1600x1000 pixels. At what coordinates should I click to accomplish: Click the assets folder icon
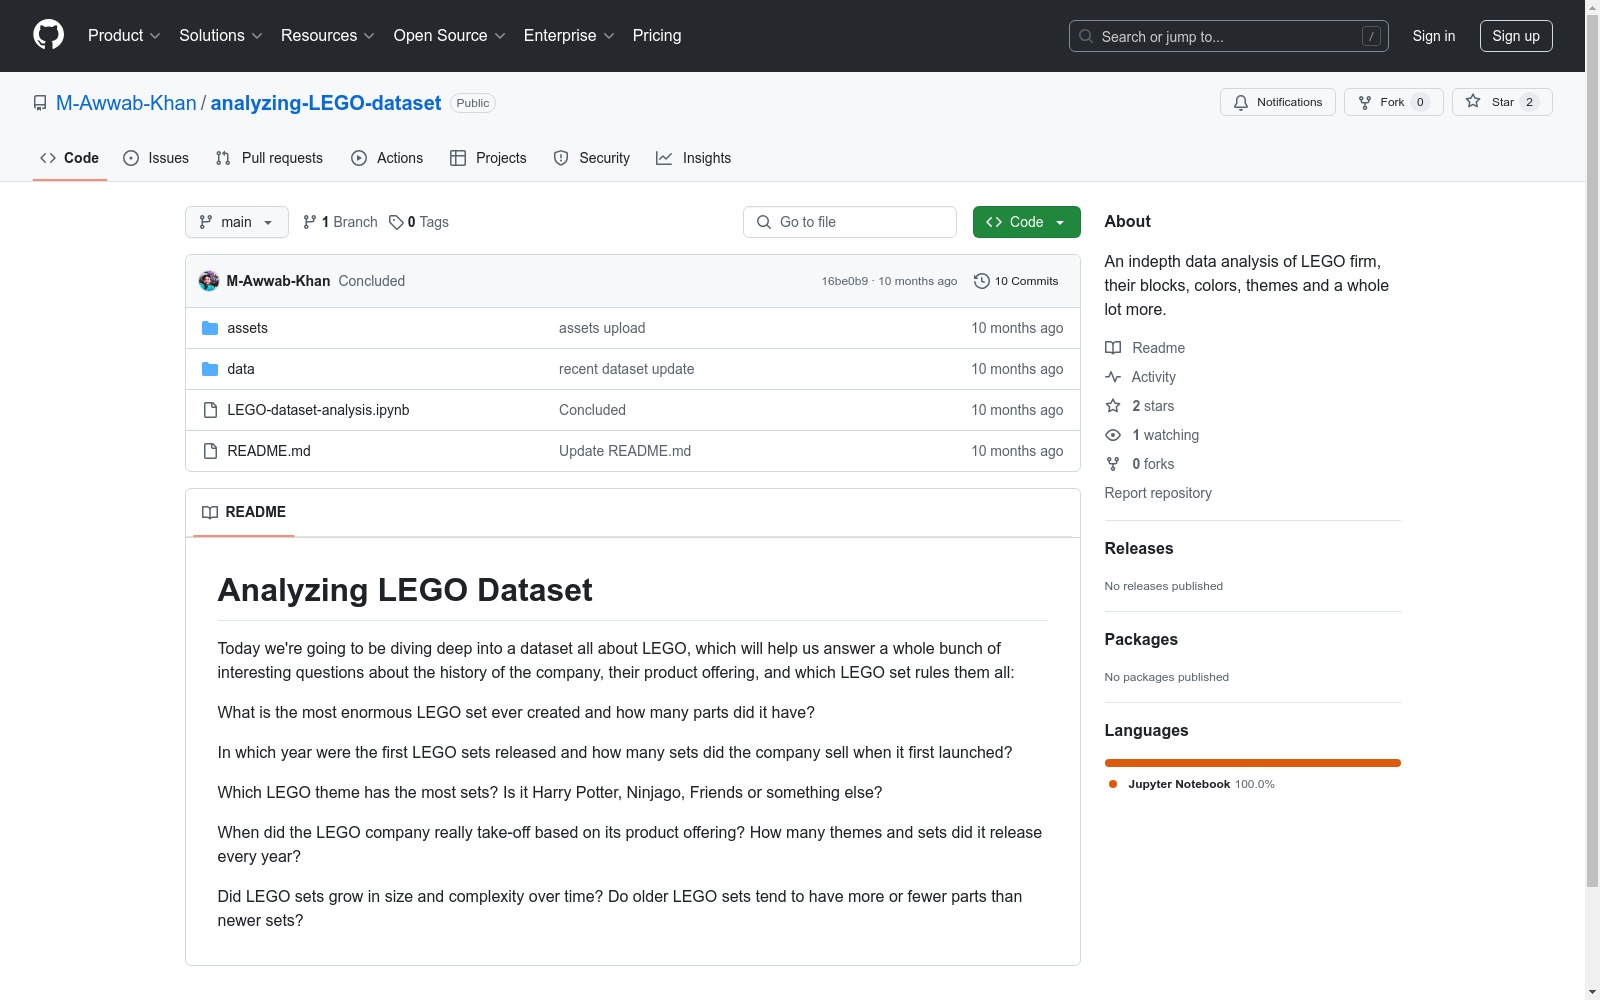click(210, 328)
